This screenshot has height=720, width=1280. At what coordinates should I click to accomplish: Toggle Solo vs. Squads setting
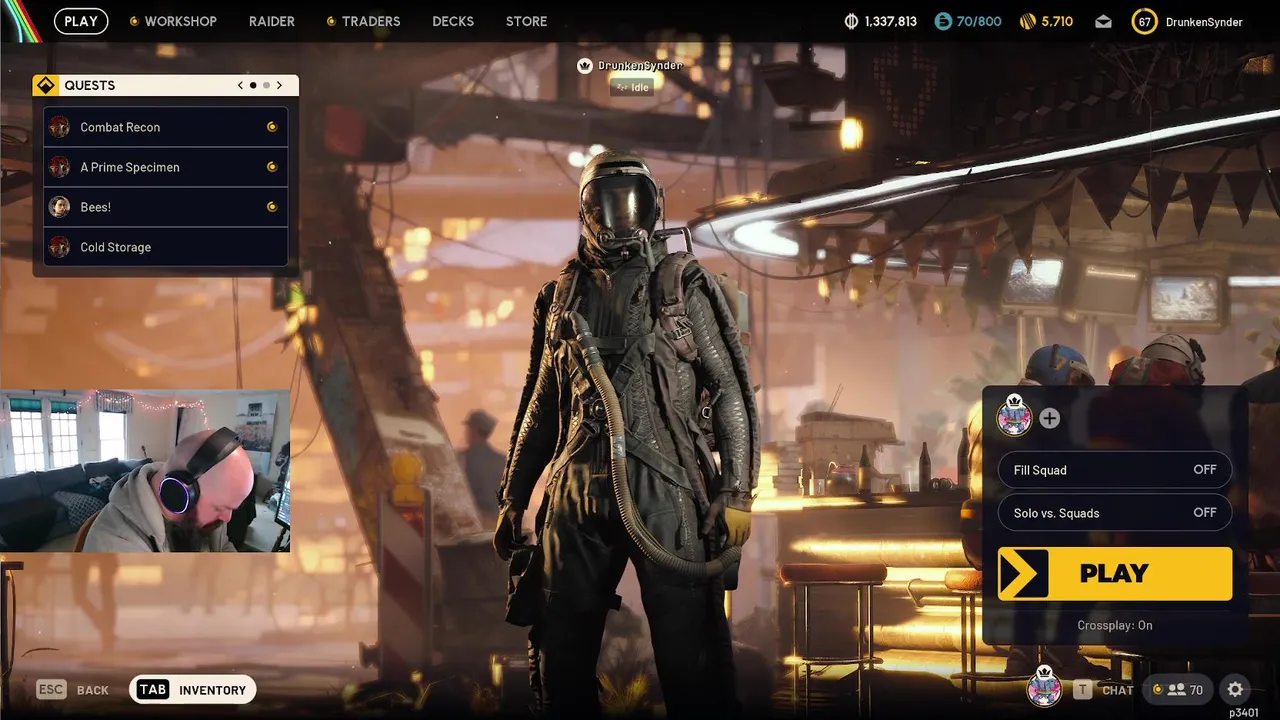coord(1115,513)
